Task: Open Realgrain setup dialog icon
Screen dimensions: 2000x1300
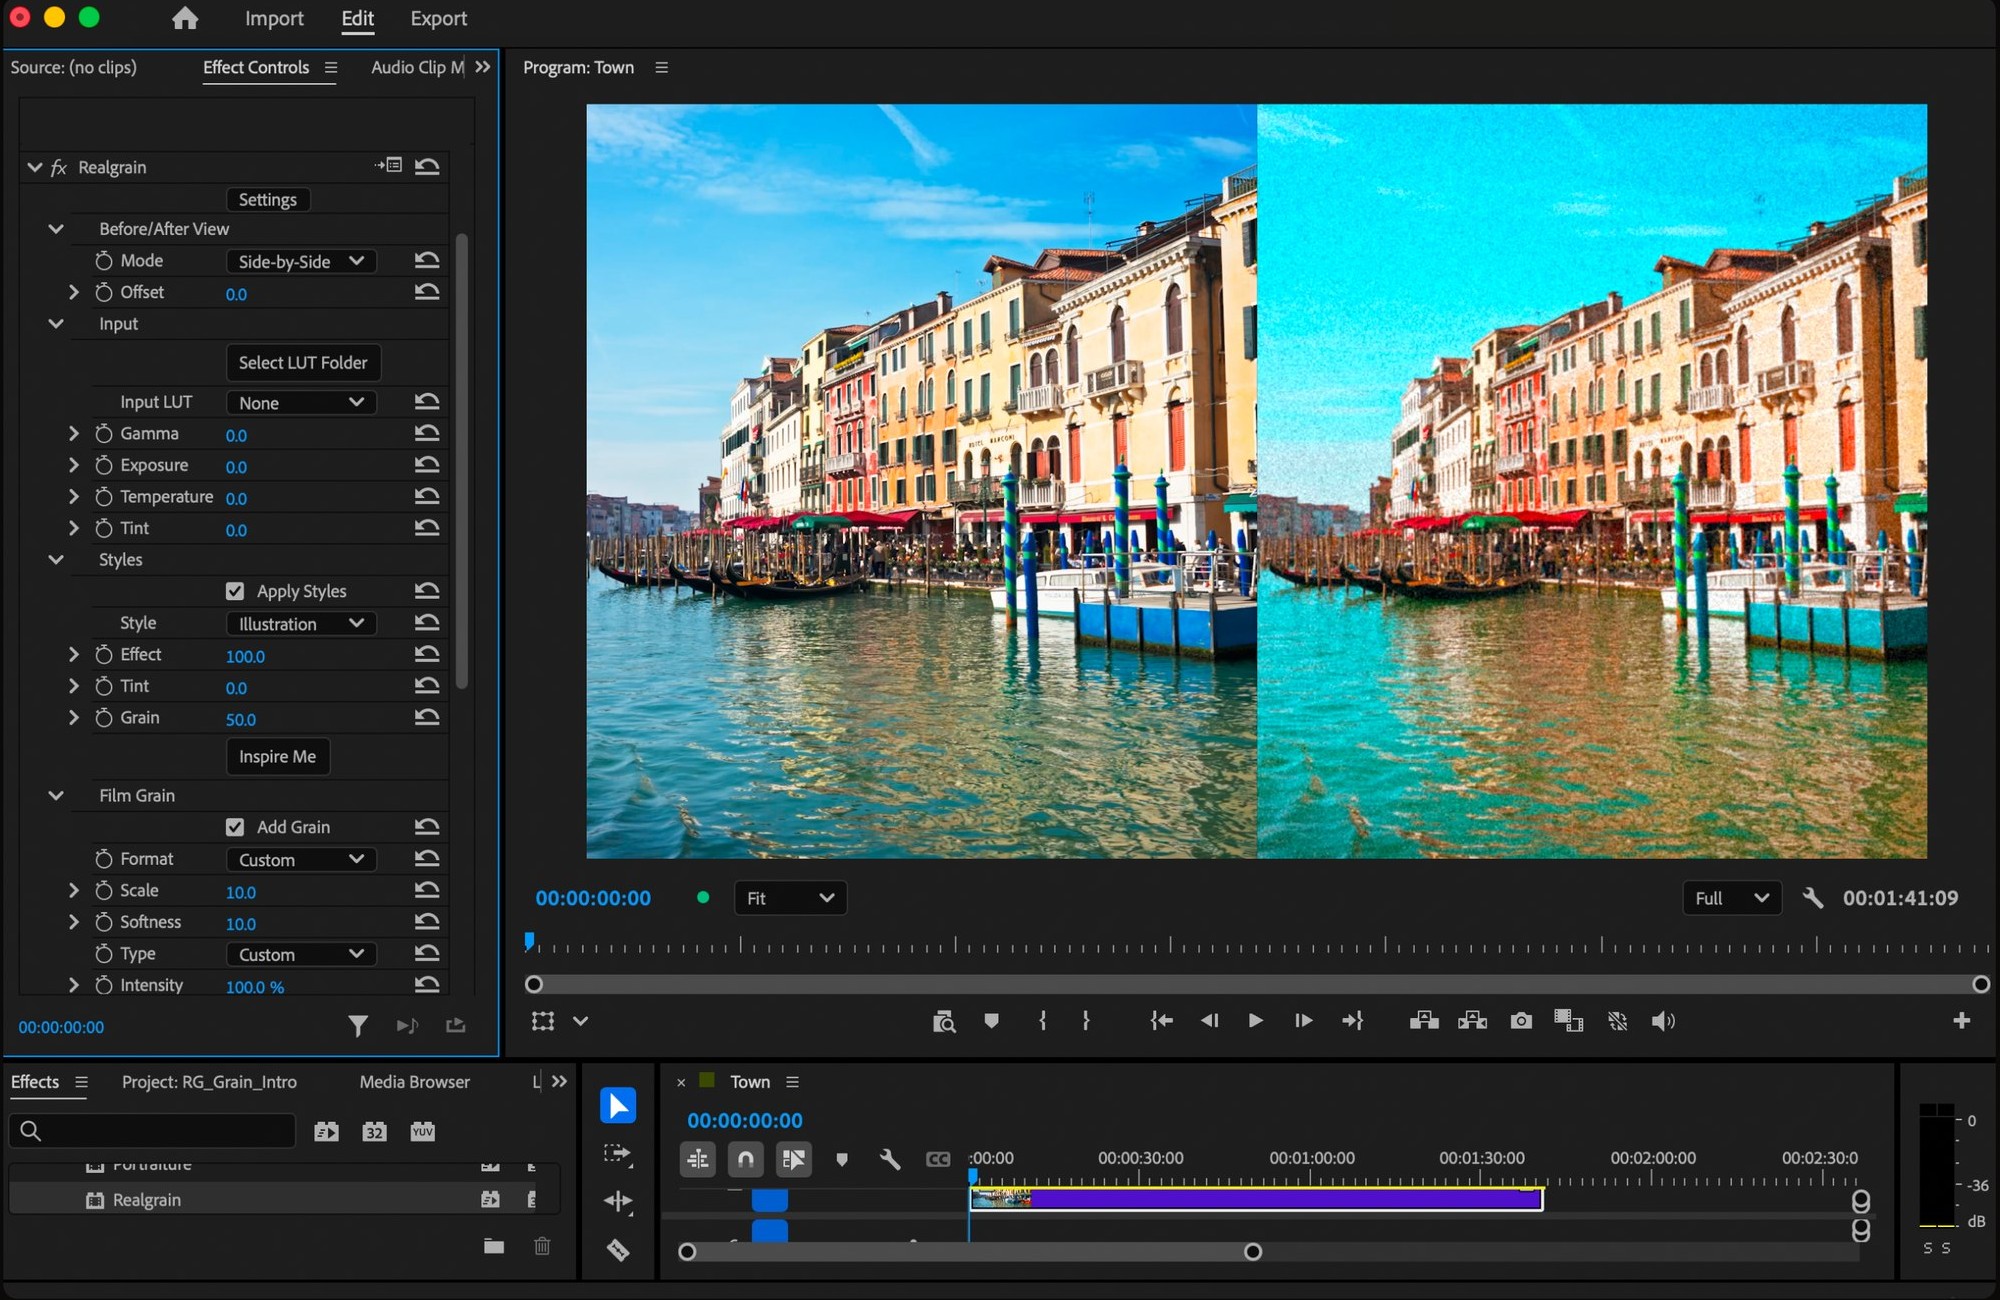Action: [x=389, y=165]
